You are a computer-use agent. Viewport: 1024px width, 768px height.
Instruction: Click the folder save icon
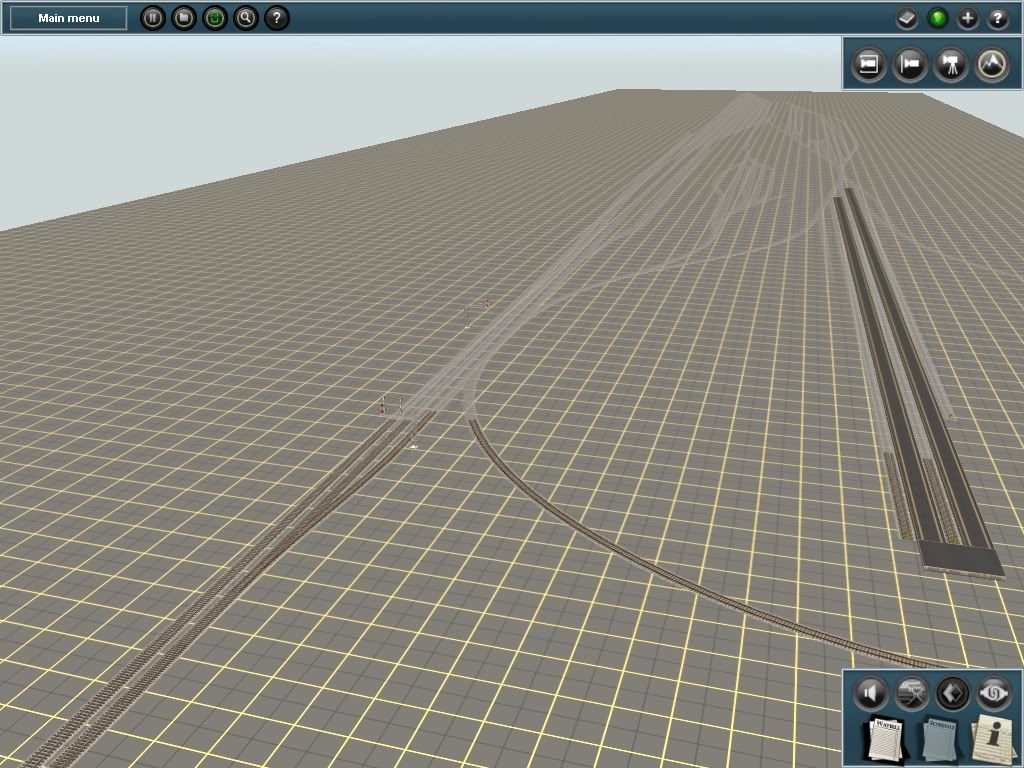[x=184, y=18]
